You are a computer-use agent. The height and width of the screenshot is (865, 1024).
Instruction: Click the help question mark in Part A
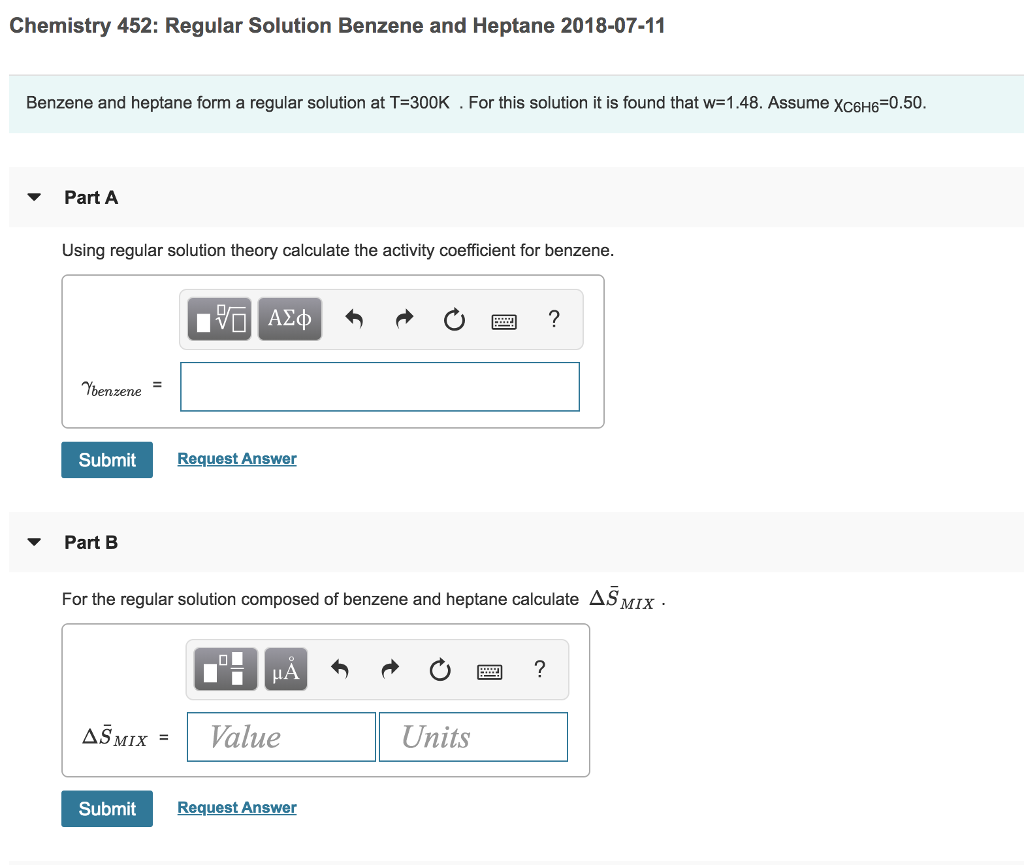pyautogui.click(x=553, y=319)
